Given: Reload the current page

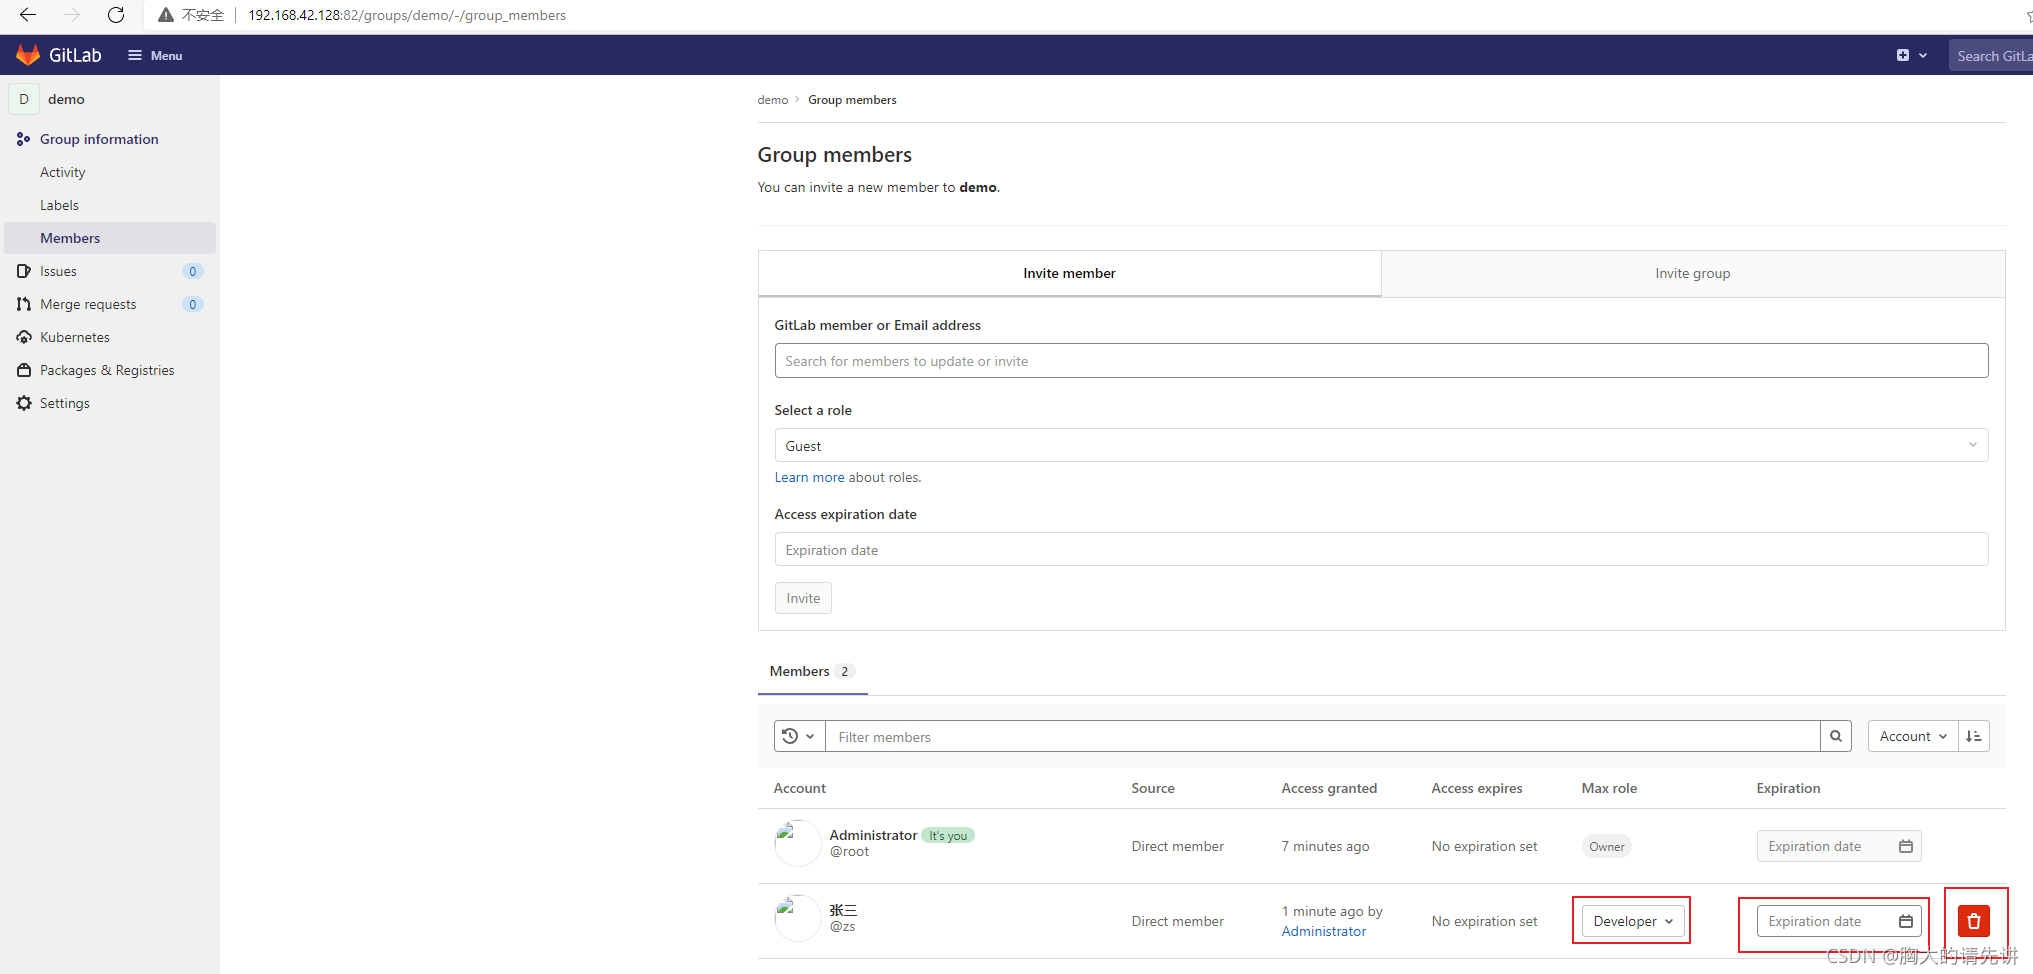Looking at the screenshot, I should point(116,15).
